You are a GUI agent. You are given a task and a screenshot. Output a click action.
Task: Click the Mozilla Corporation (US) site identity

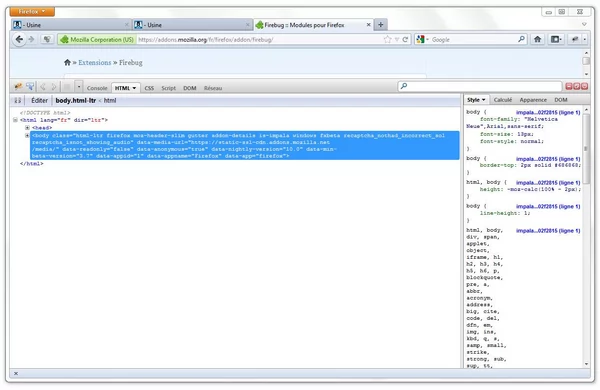97,39
